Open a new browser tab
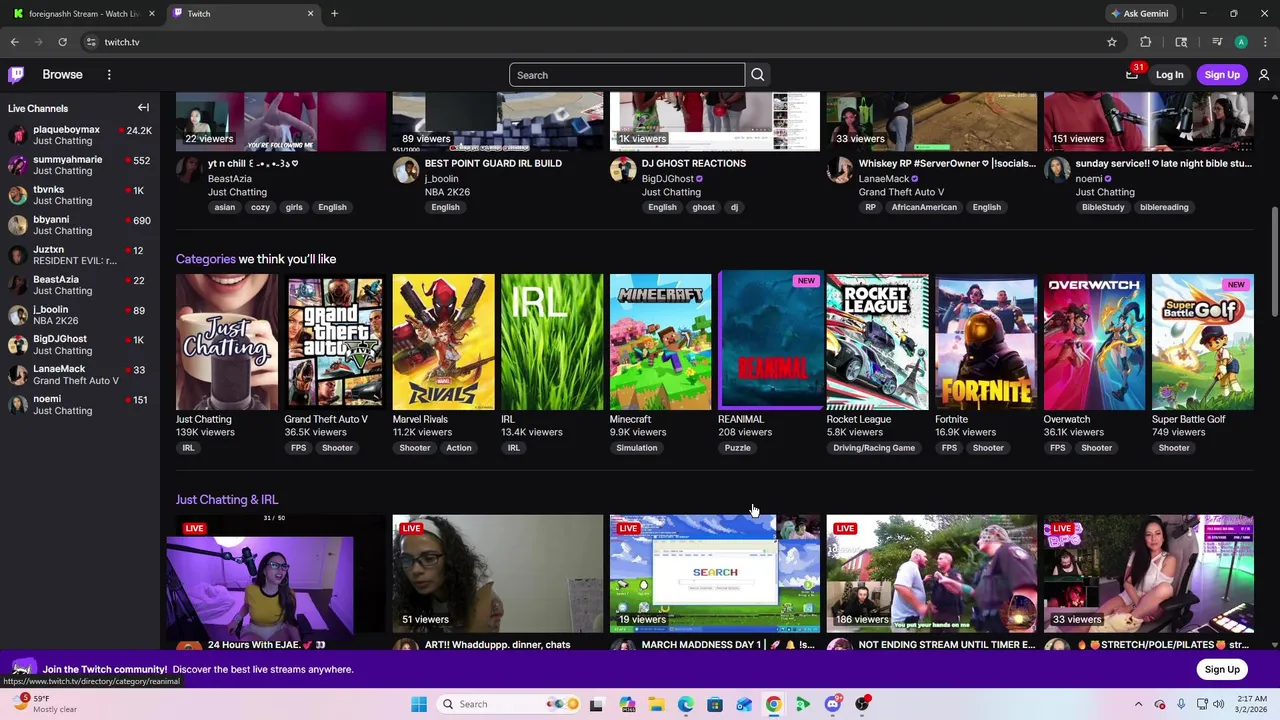 pyautogui.click(x=334, y=14)
